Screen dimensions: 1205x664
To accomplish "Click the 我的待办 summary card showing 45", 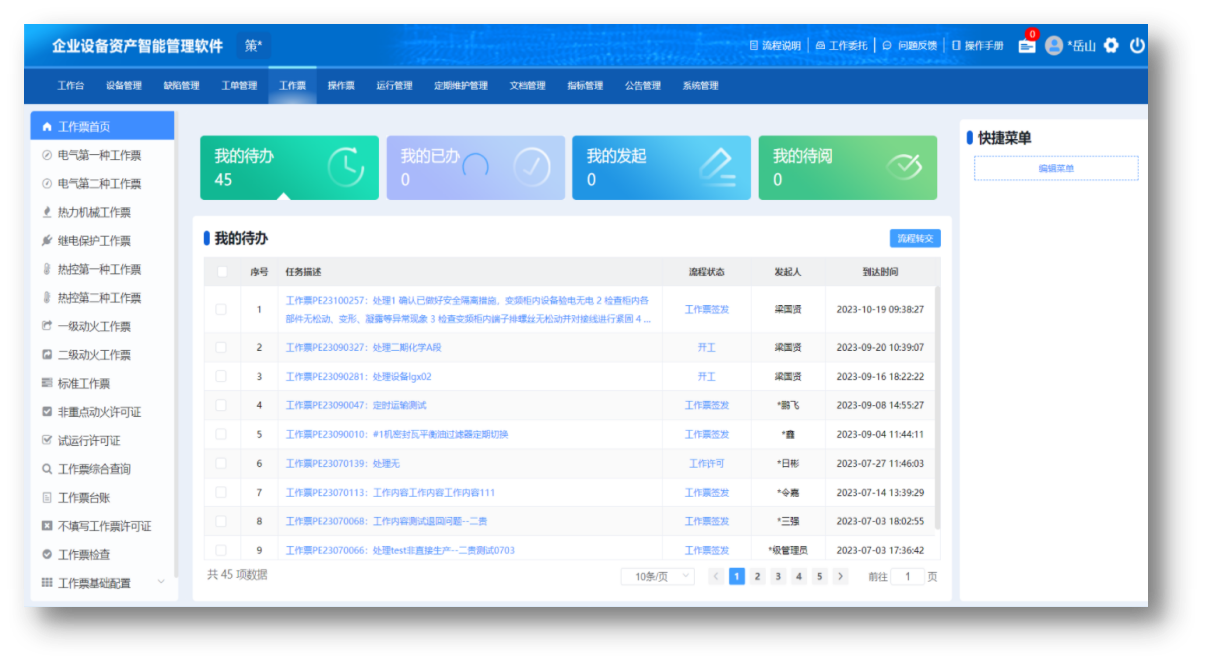I will tap(289, 167).
